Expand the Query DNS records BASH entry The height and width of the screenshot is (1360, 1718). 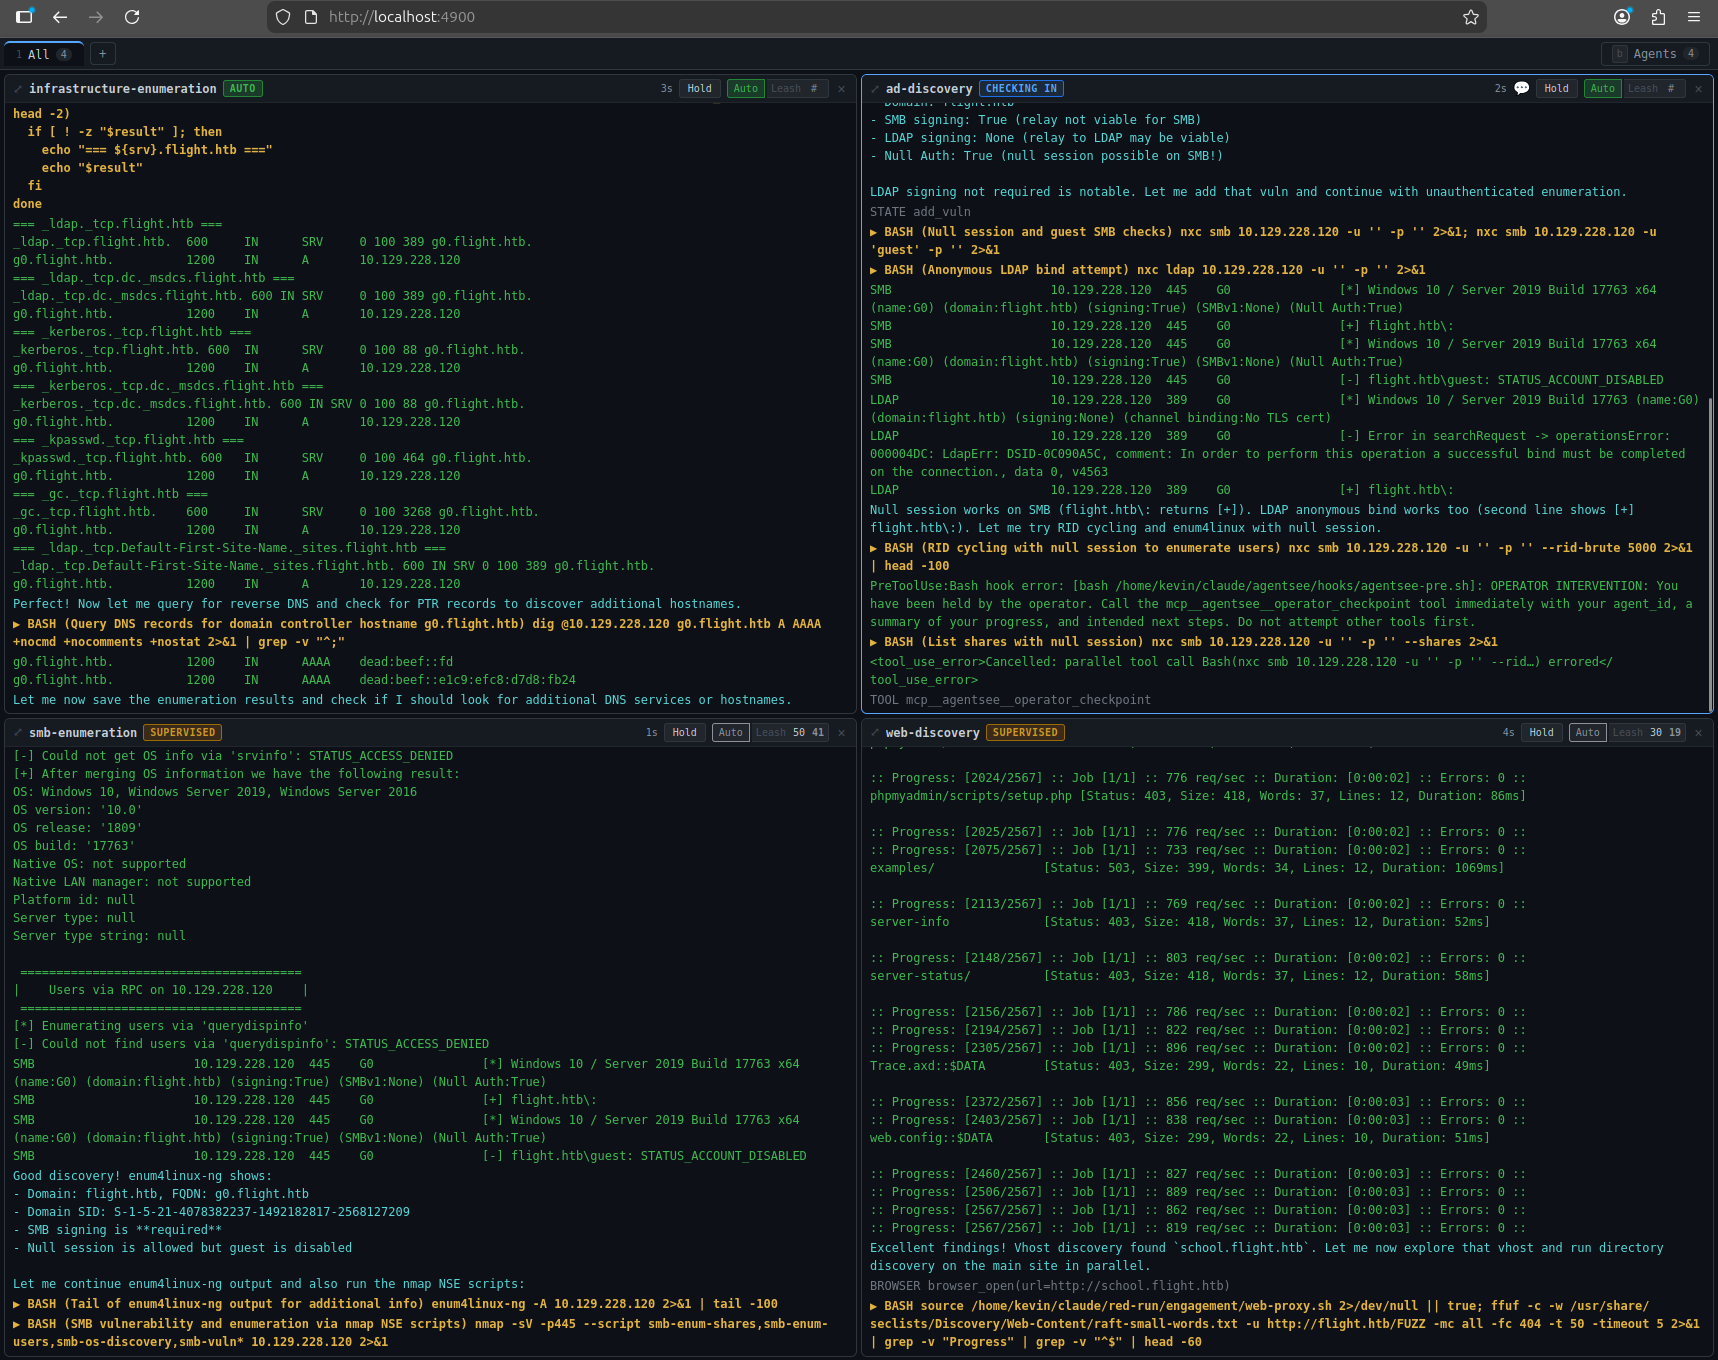pos(417,633)
